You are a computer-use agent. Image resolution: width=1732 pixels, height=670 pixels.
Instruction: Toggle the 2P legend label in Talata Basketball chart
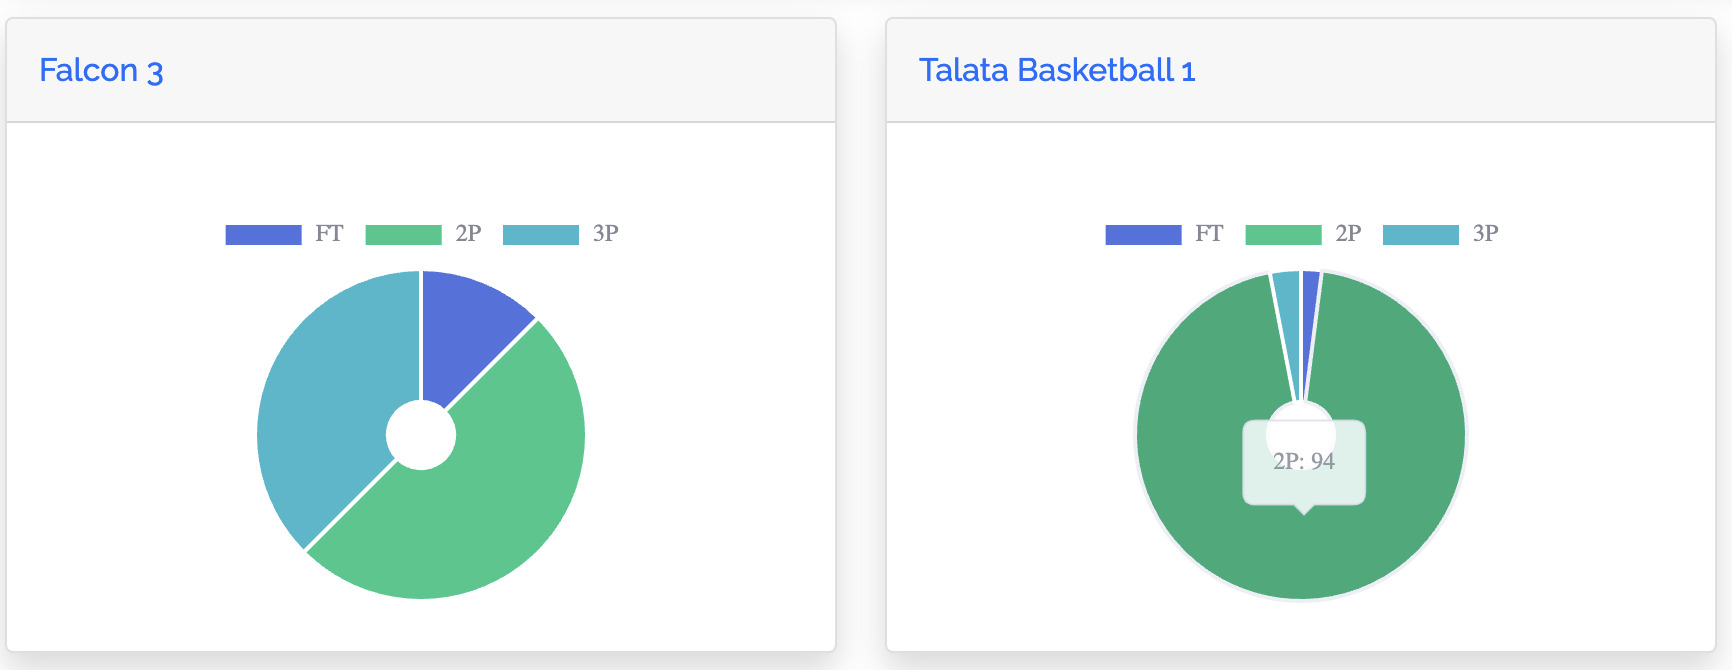pyautogui.click(x=1348, y=234)
